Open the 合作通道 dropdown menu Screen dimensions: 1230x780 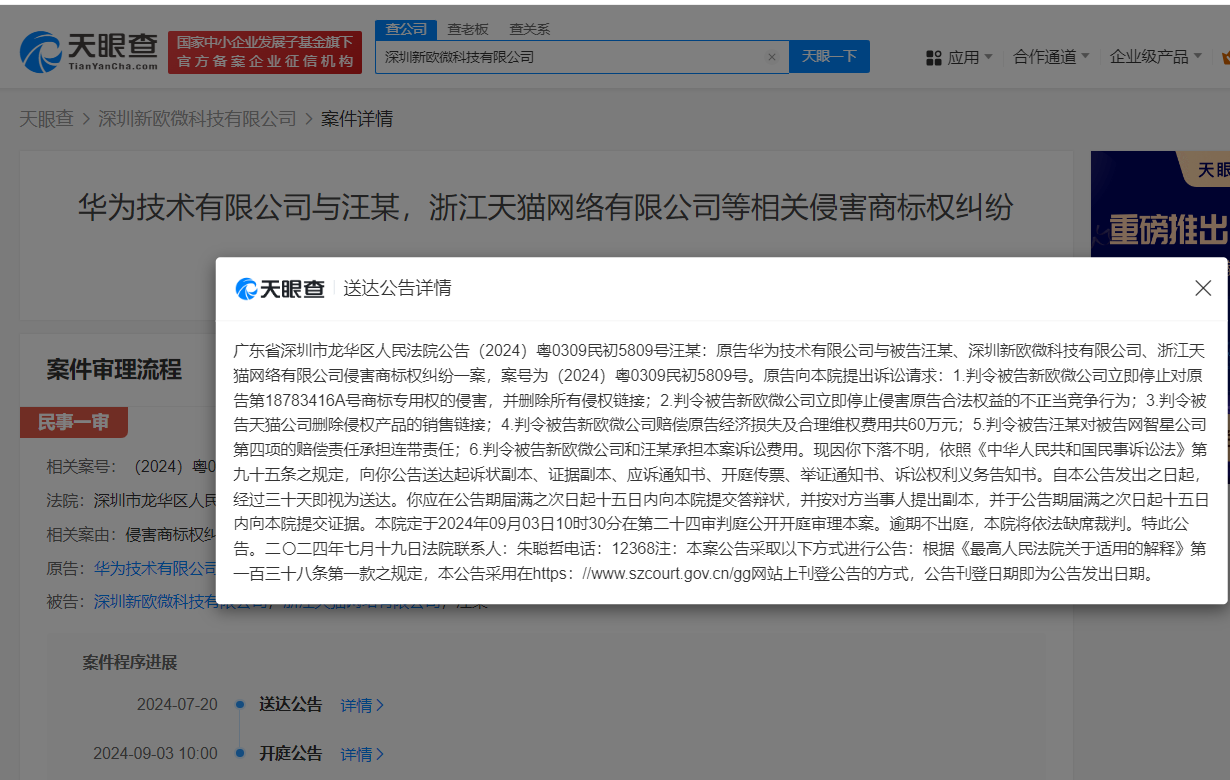click(x=1051, y=57)
